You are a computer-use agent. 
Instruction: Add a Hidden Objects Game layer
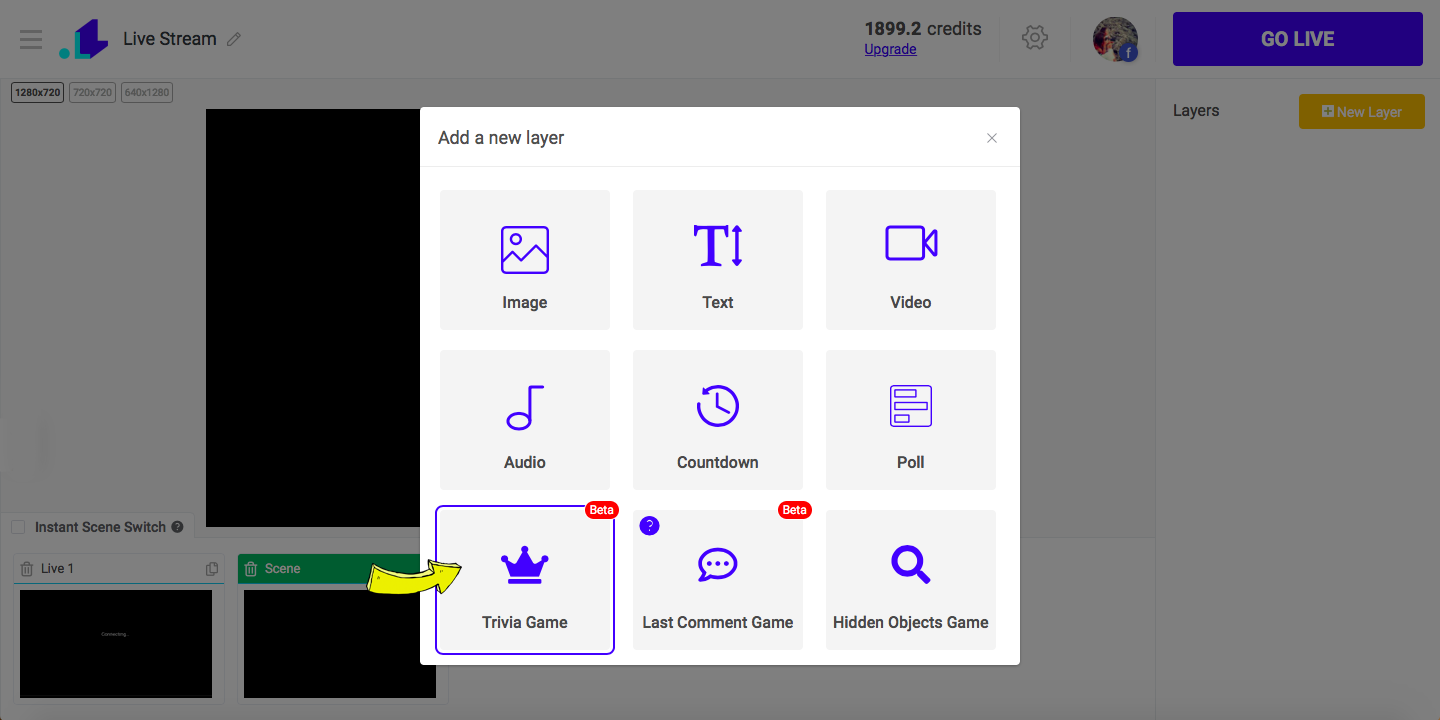pyautogui.click(x=911, y=580)
